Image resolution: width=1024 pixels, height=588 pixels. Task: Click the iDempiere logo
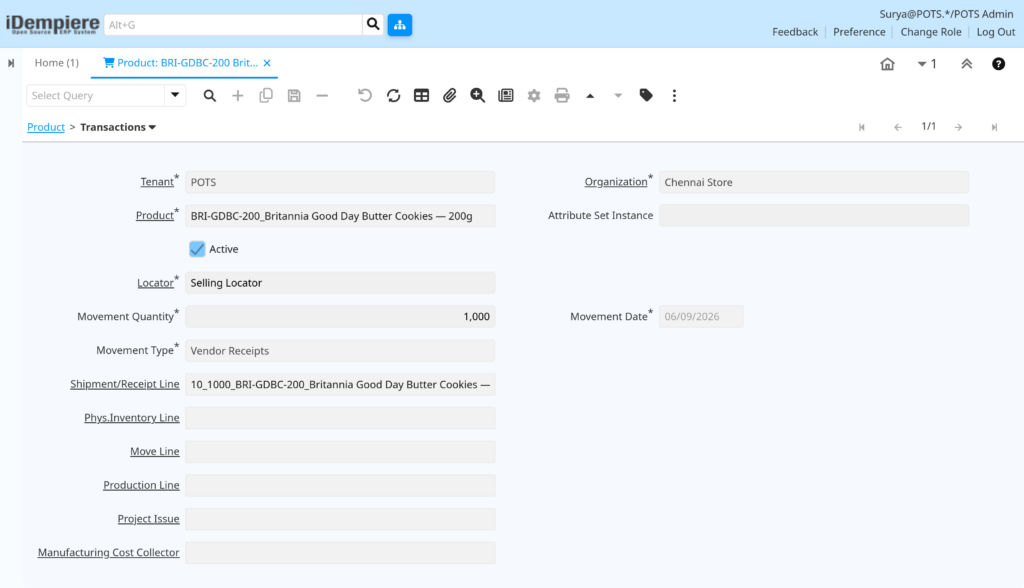(52, 25)
